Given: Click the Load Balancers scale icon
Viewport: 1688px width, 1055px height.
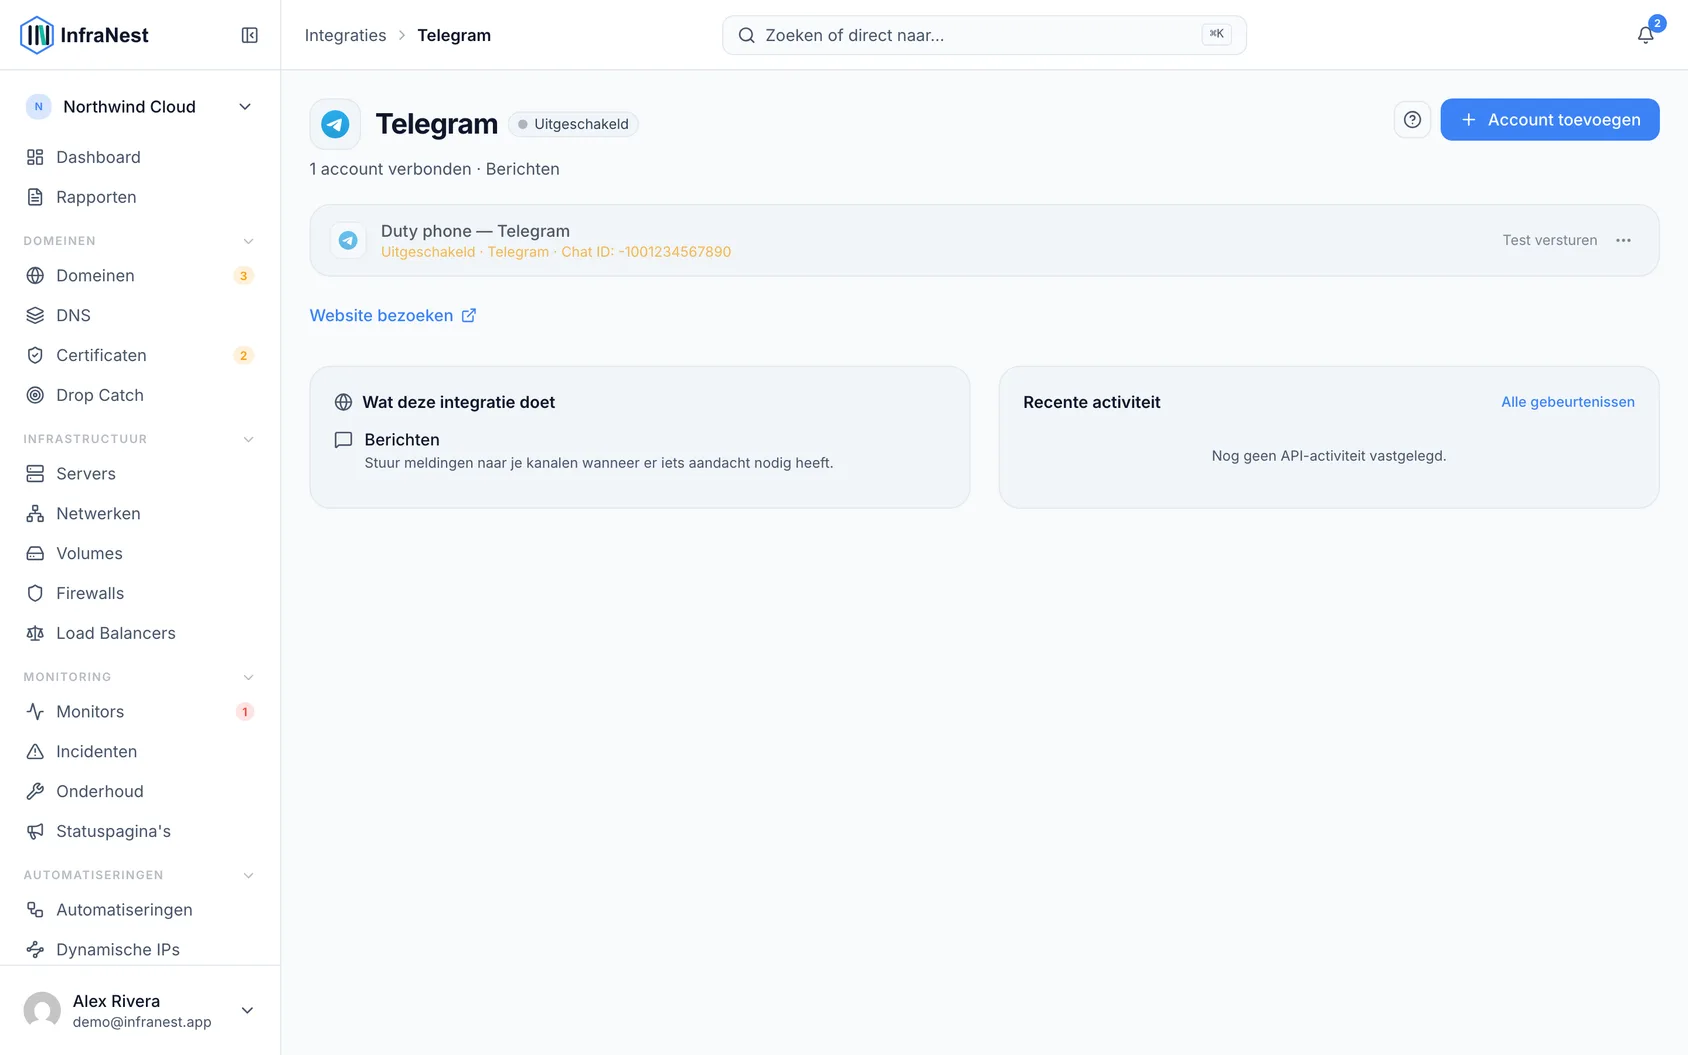Looking at the screenshot, I should pos(35,633).
